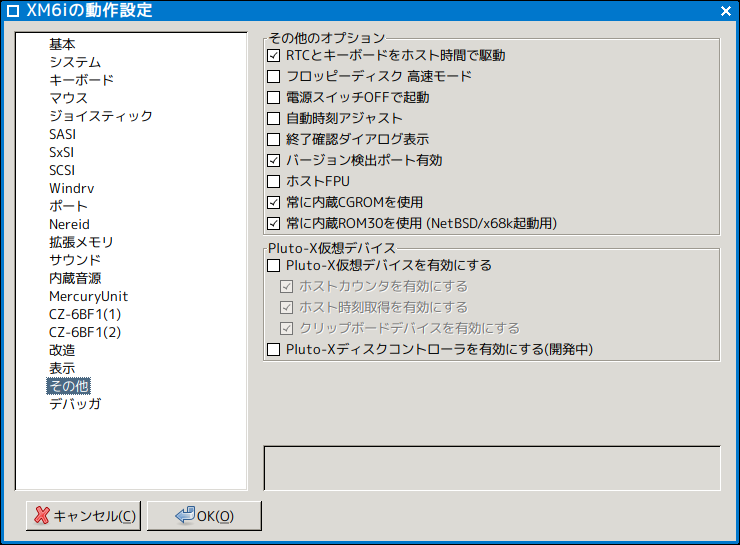
Task: Select Windrv entry
Action: [71, 188]
